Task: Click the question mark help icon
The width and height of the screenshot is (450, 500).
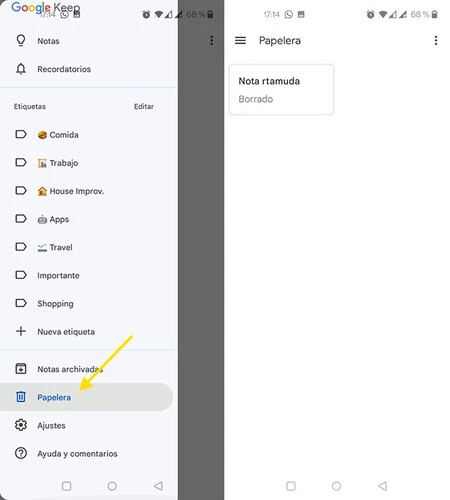Action: (21, 453)
